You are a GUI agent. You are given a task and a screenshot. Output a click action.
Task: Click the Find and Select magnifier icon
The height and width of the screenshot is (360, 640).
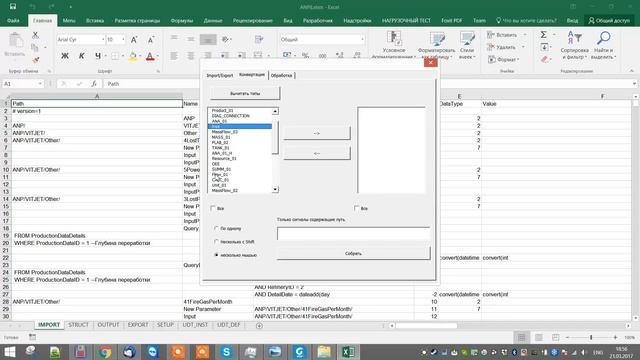[x=603, y=38]
